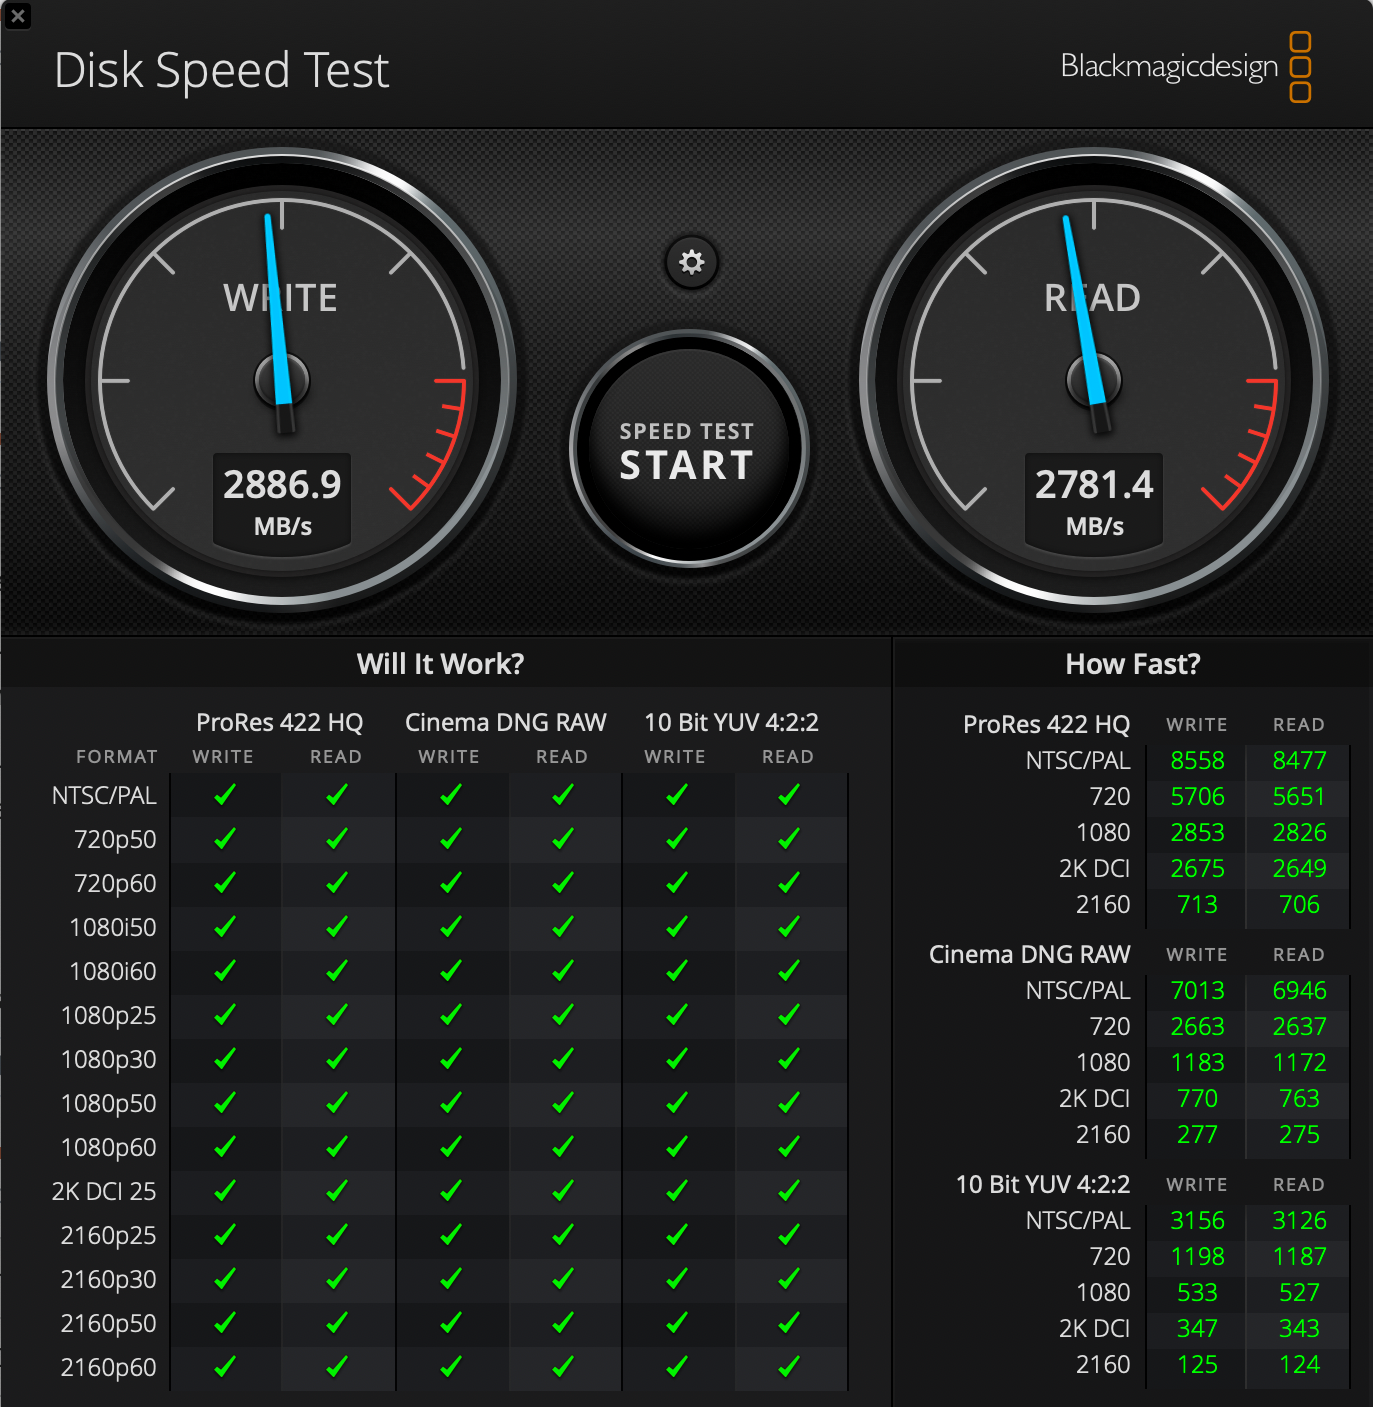Click the Cinema DNG NTSC/PAL write value 7013
The width and height of the screenshot is (1373, 1407).
[x=1197, y=991]
